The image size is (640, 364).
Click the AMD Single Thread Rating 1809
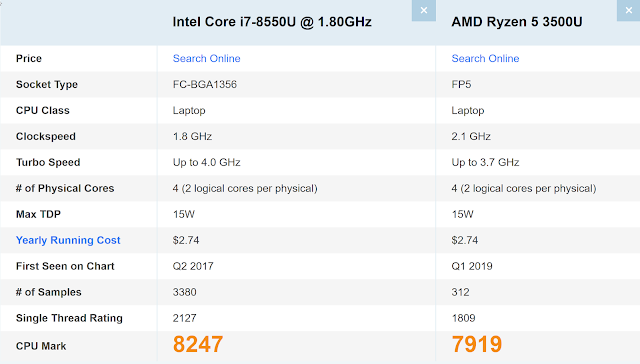coord(463,318)
